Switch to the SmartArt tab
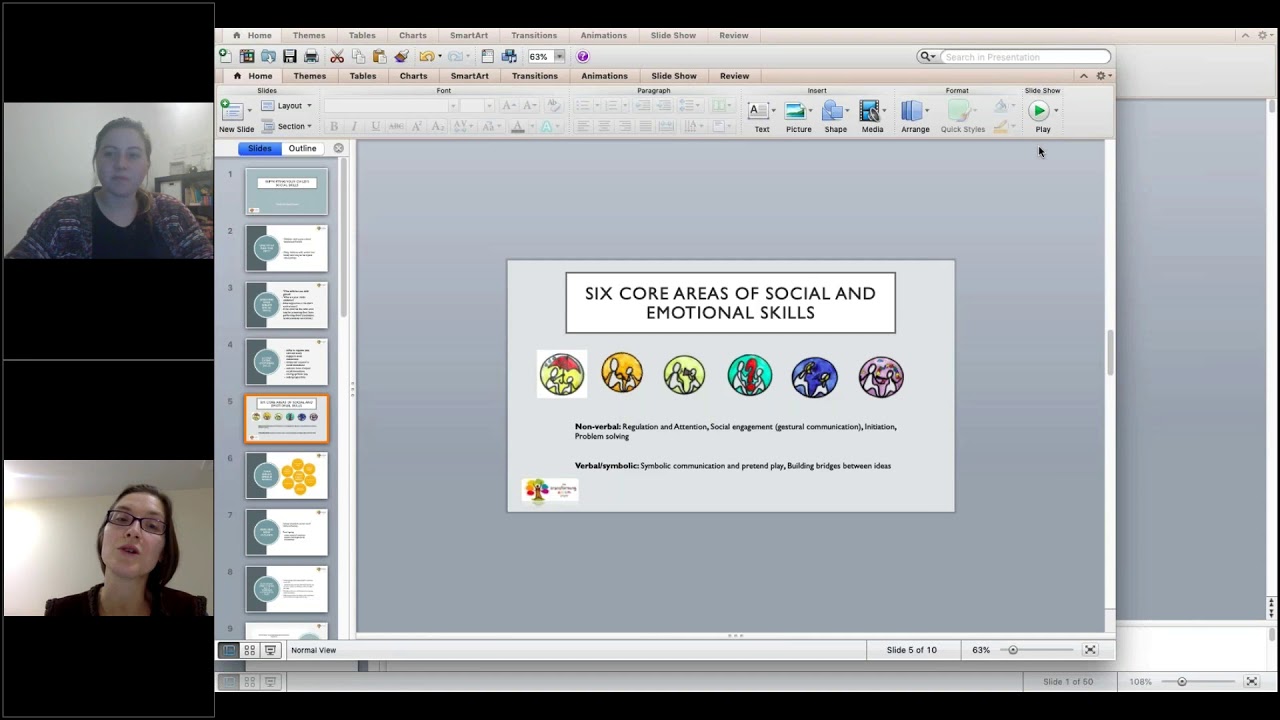This screenshot has width=1280, height=720. coord(469,76)
